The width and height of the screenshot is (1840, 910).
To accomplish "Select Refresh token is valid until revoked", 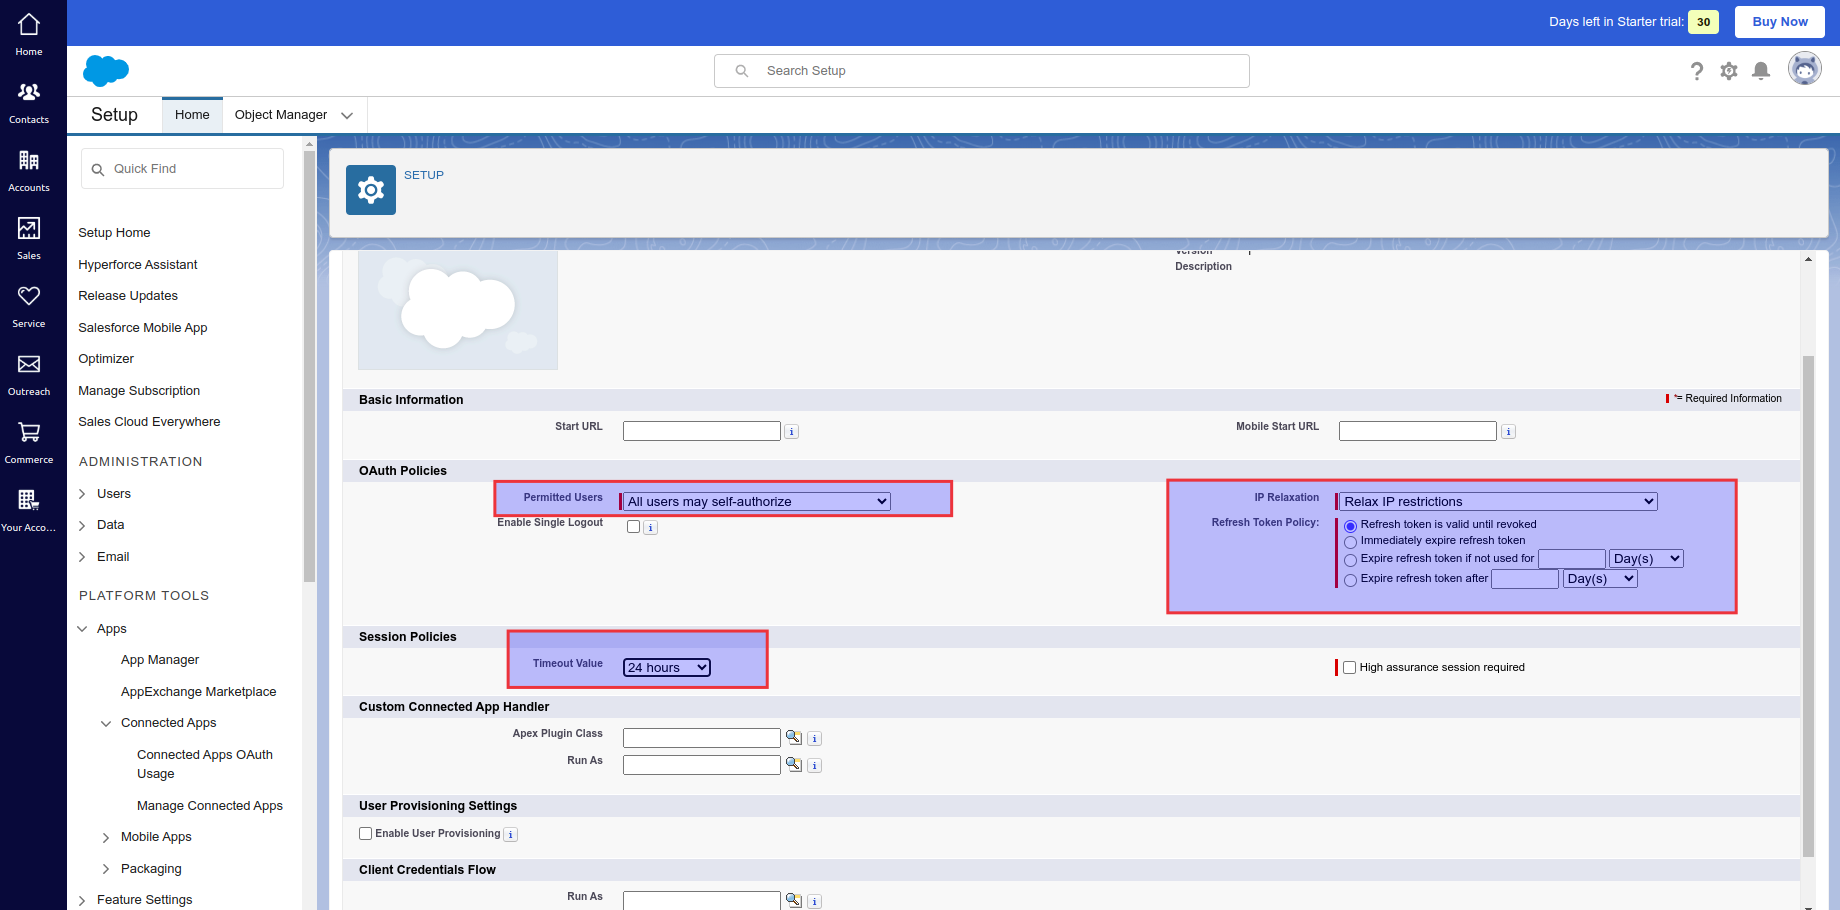I will coord(1350,526).
